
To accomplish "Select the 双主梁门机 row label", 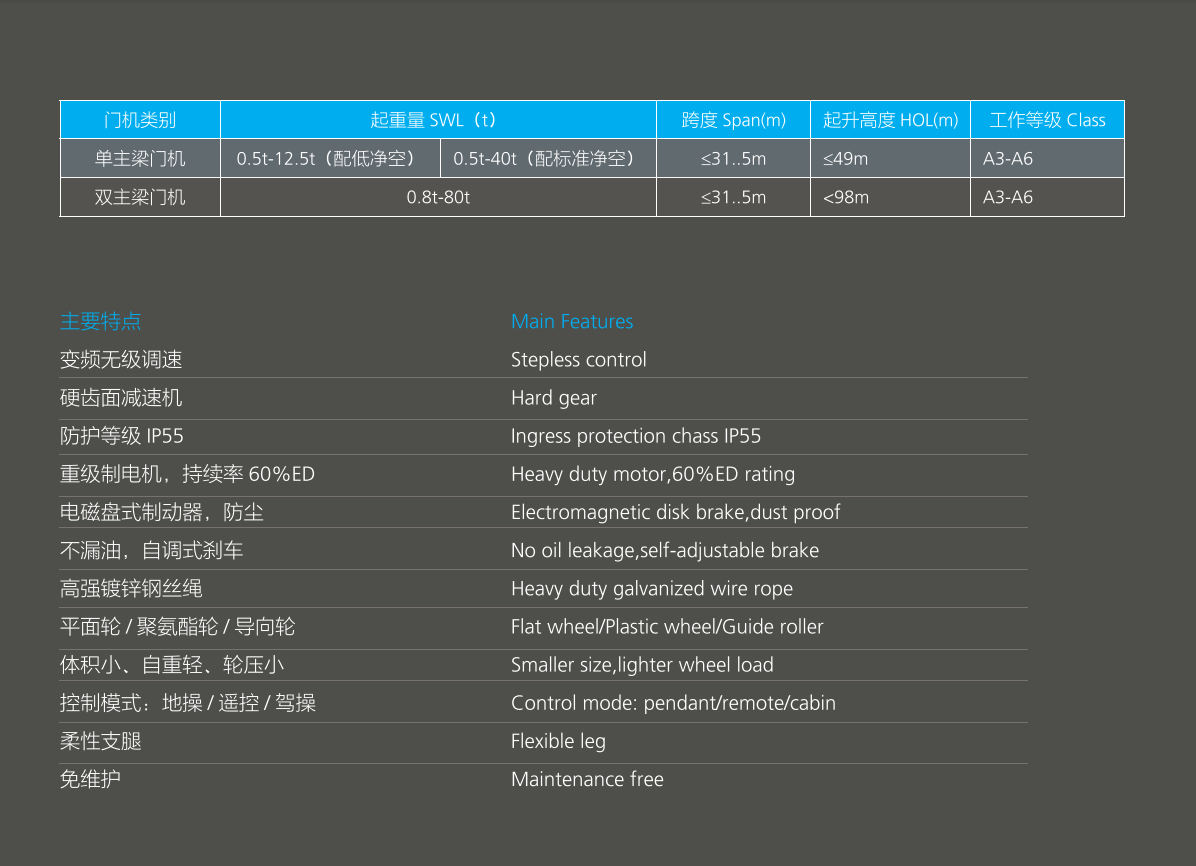I will (x=140, y=198).
